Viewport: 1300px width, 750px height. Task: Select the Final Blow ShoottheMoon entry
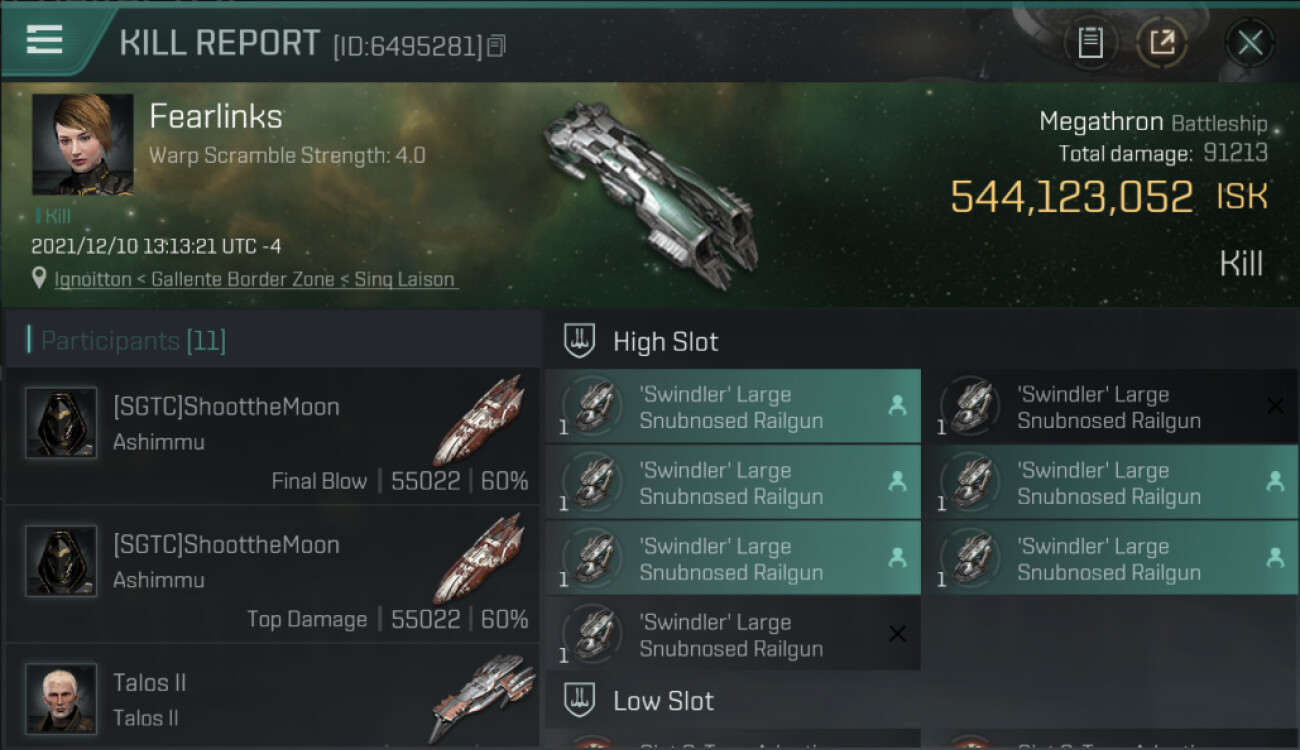tap(272, 436)
